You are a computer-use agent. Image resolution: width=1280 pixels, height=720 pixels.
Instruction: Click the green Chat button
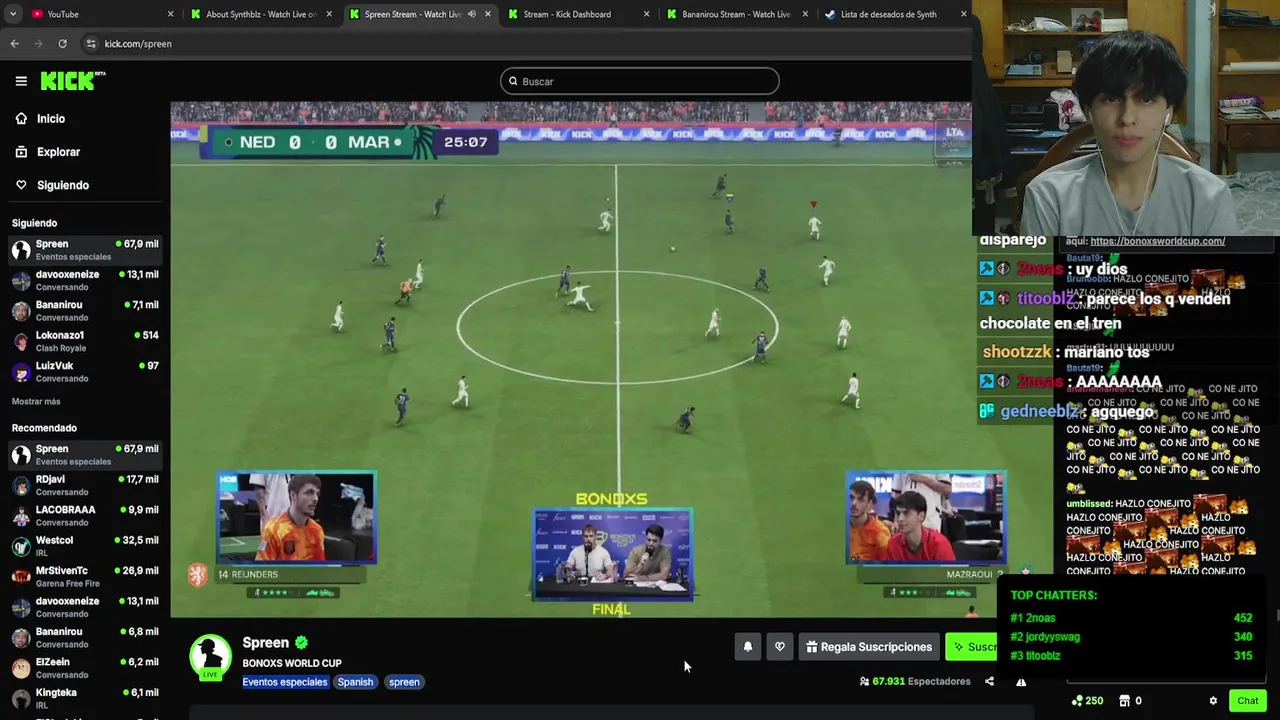(x=1247, y=701)
